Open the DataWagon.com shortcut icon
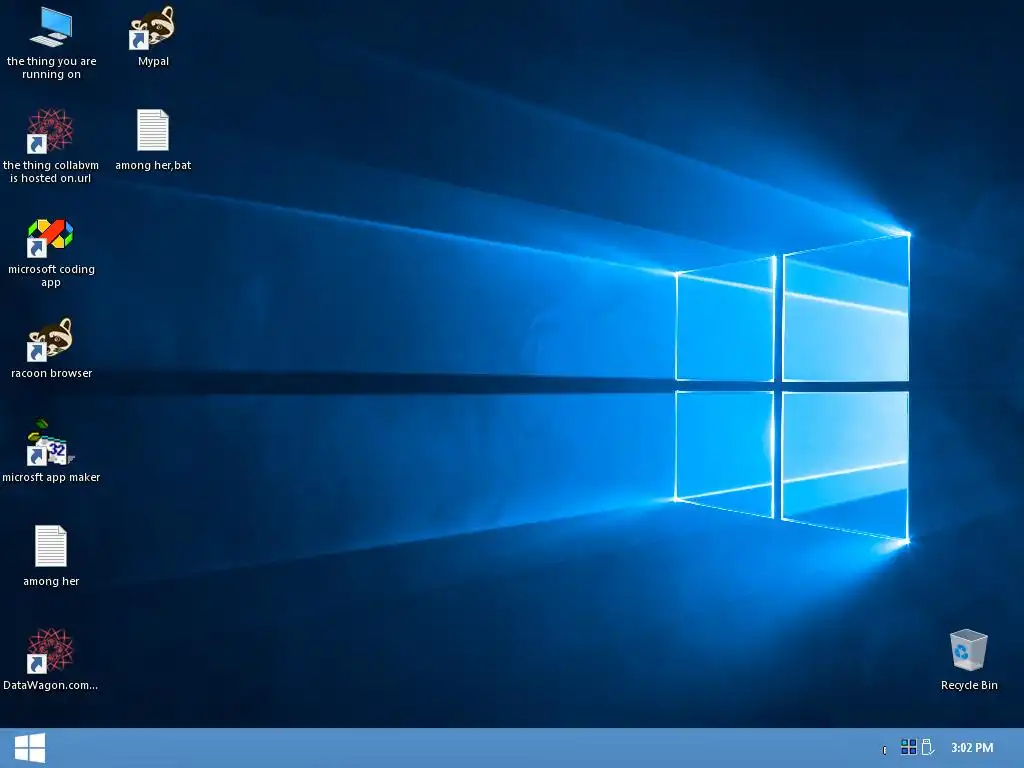This screenshot has height=768, width=1024. coord(50,650)
